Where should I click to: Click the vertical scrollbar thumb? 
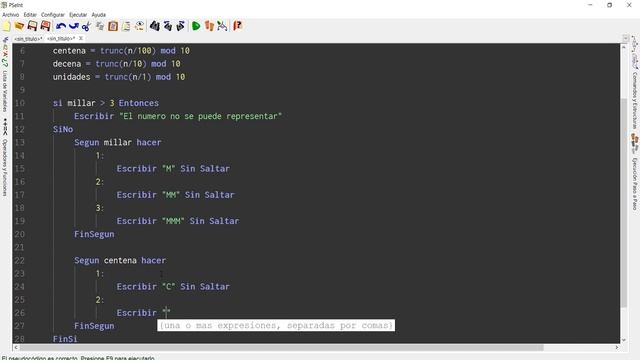click(x=624, y=203)
